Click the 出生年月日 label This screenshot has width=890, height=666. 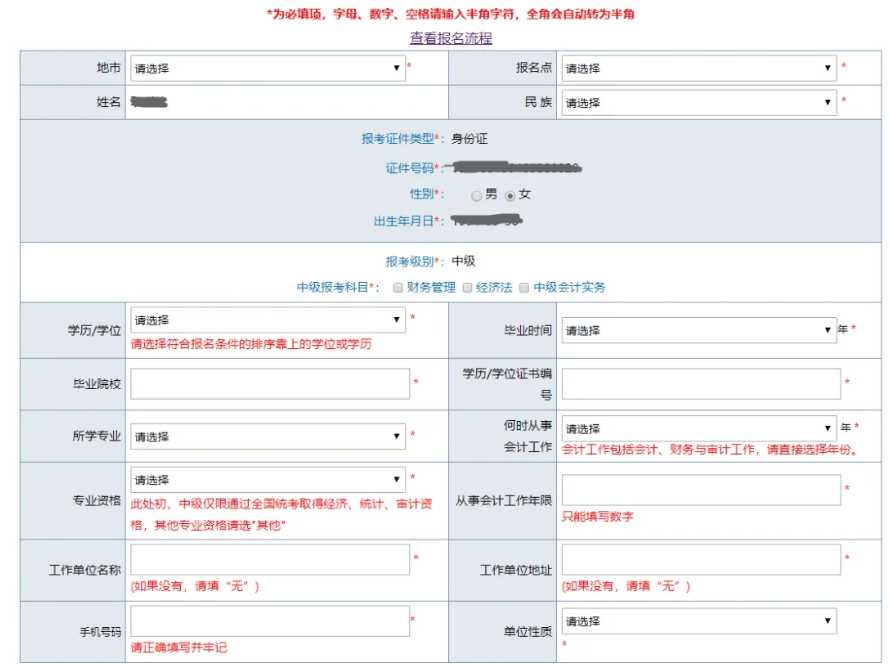coord(404,221)
